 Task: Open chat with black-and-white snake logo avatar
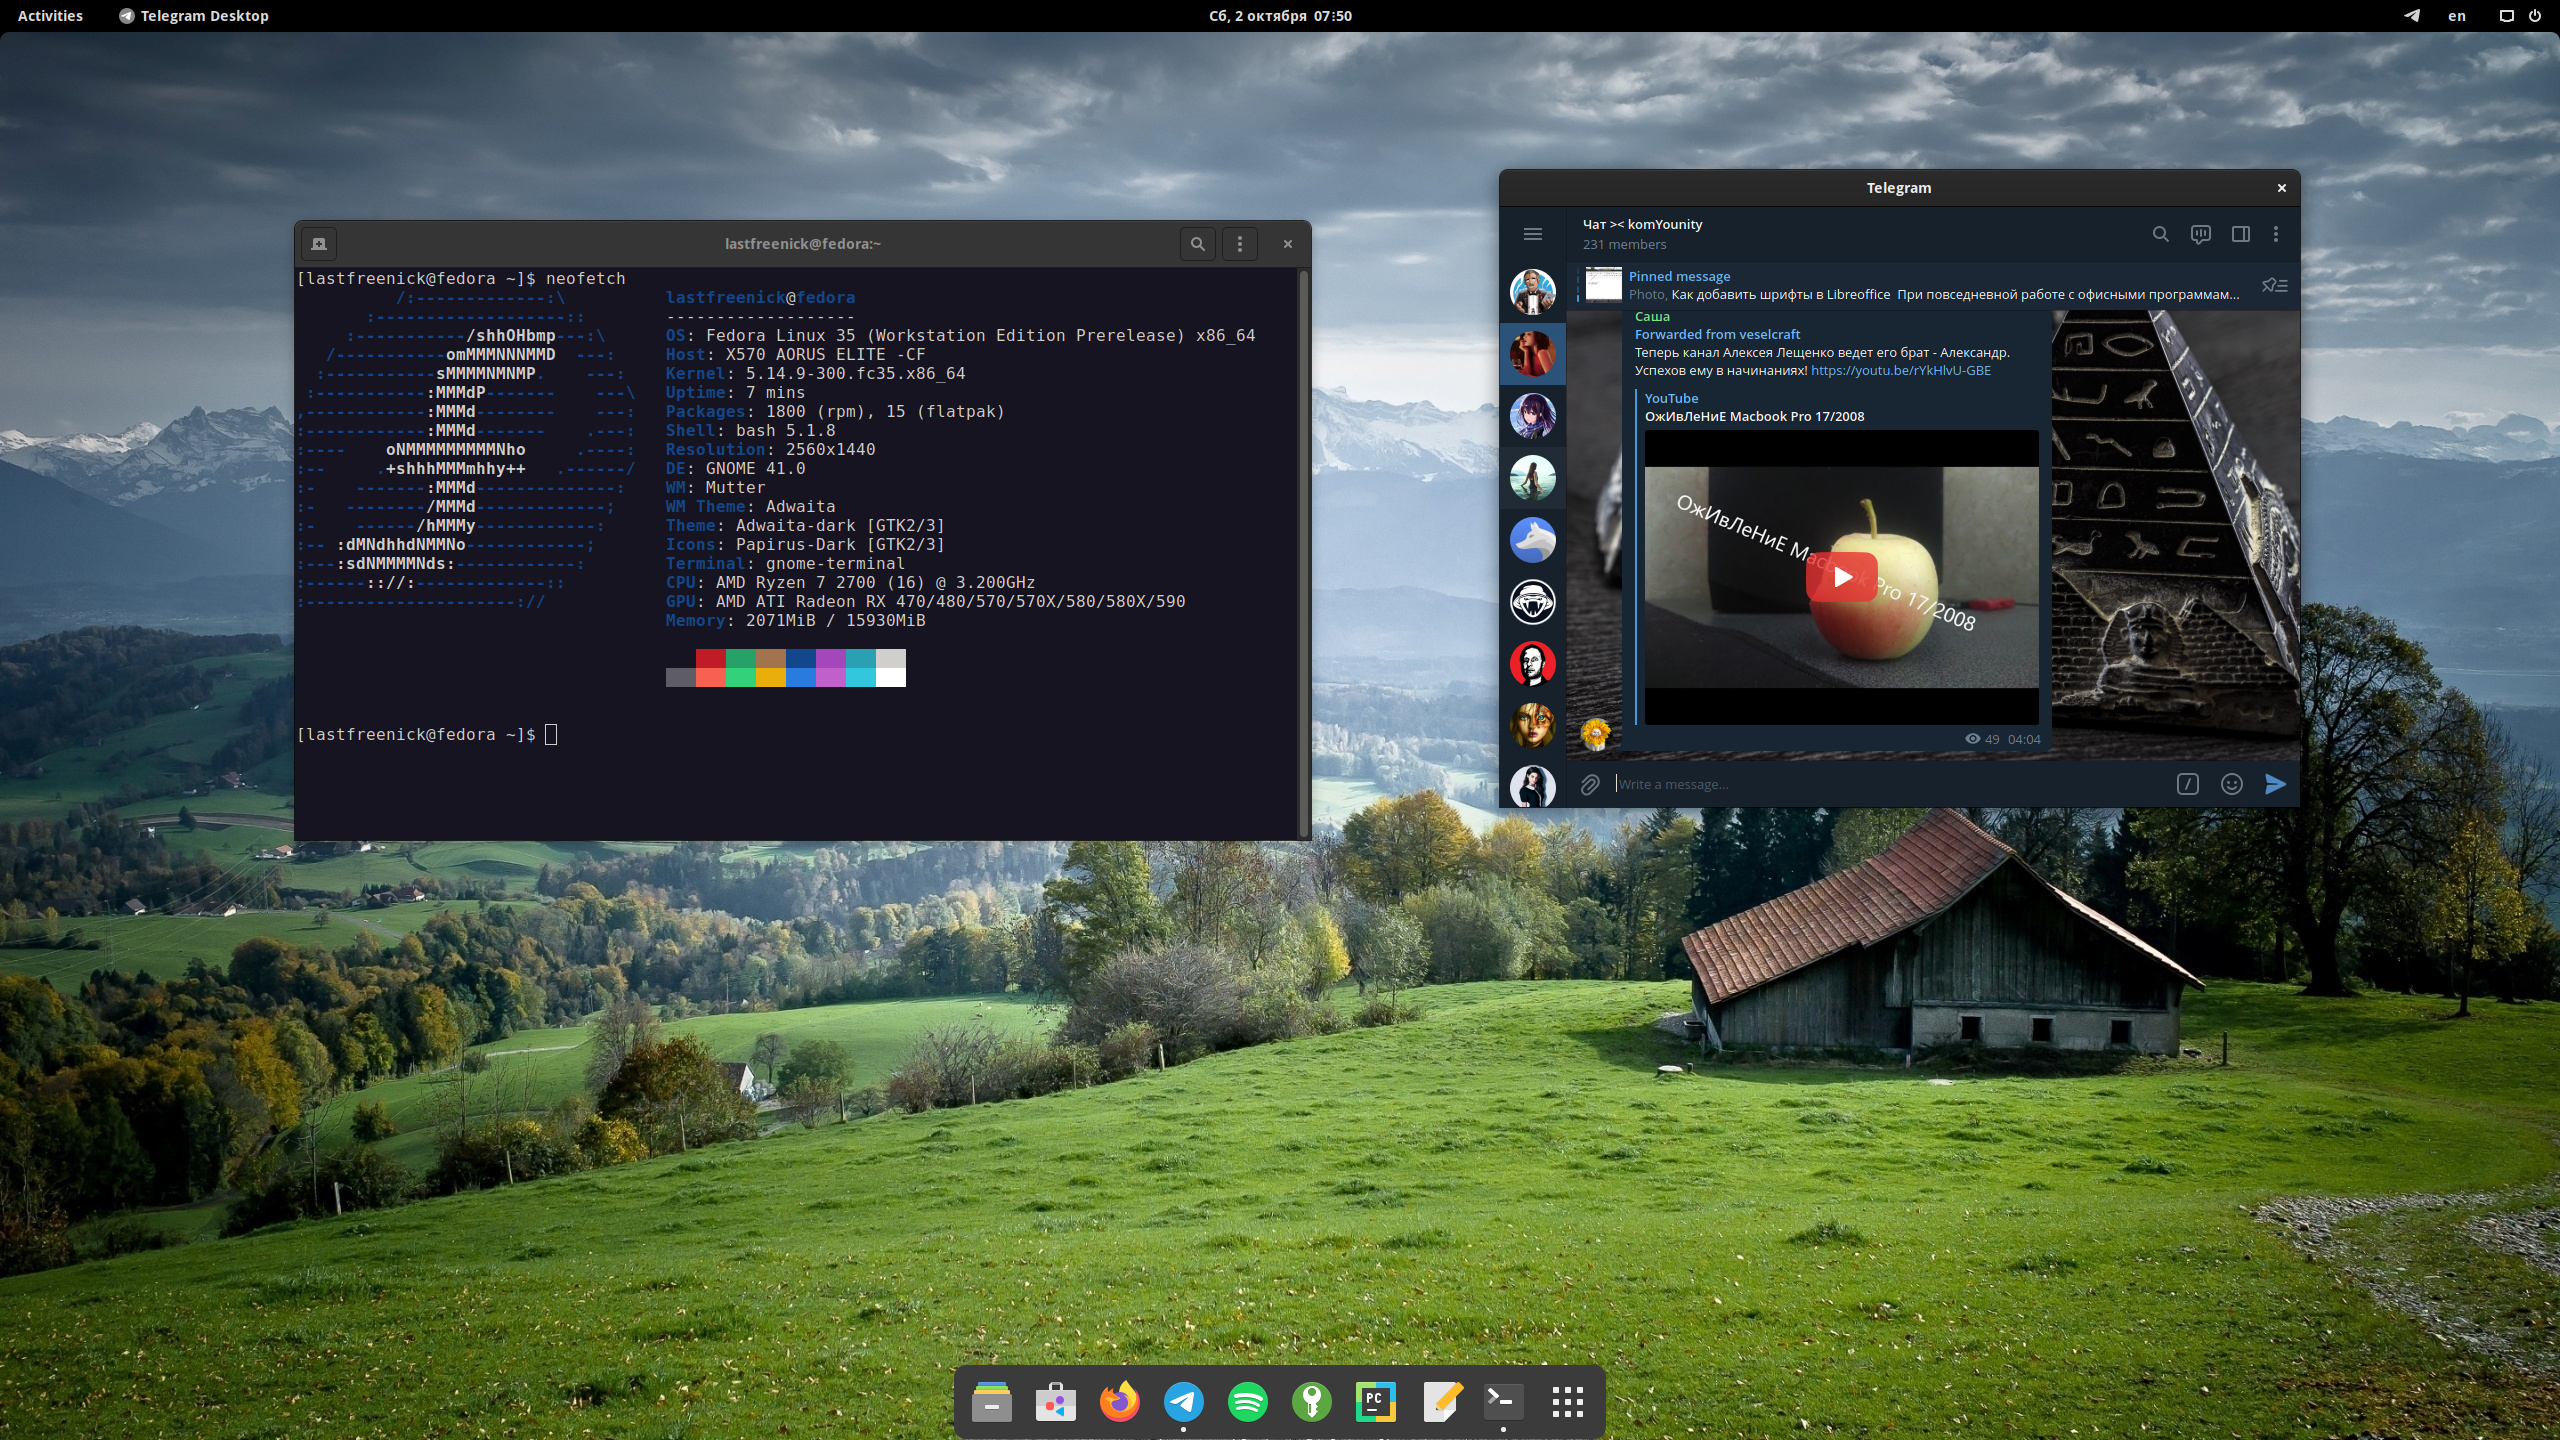1532,602
